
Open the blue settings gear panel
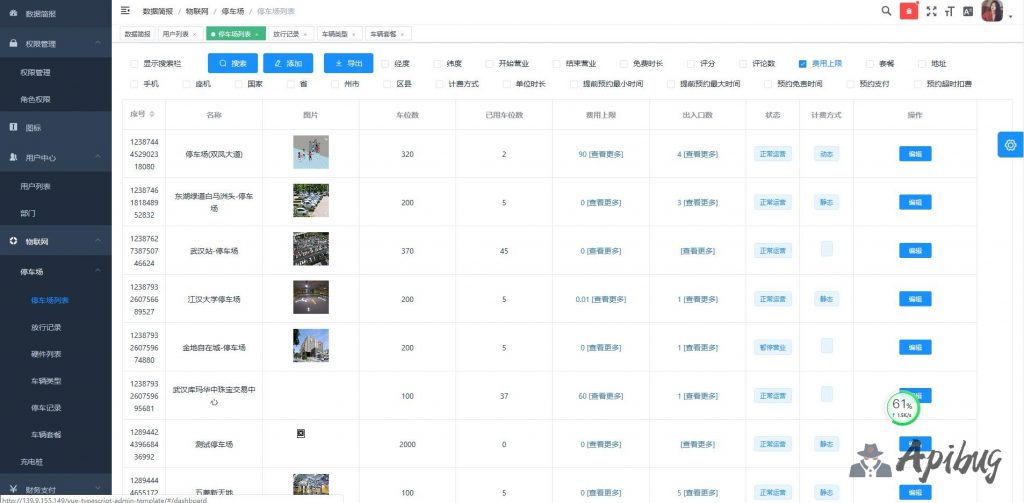(x=1010, y=145)
